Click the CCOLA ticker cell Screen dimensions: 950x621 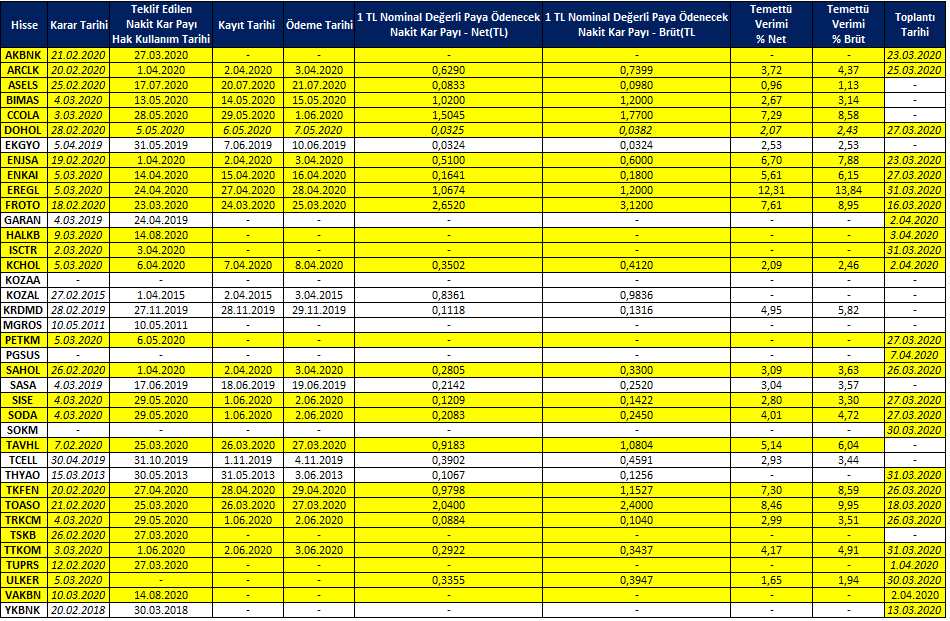pyautogui.click(x=24, y=115)
